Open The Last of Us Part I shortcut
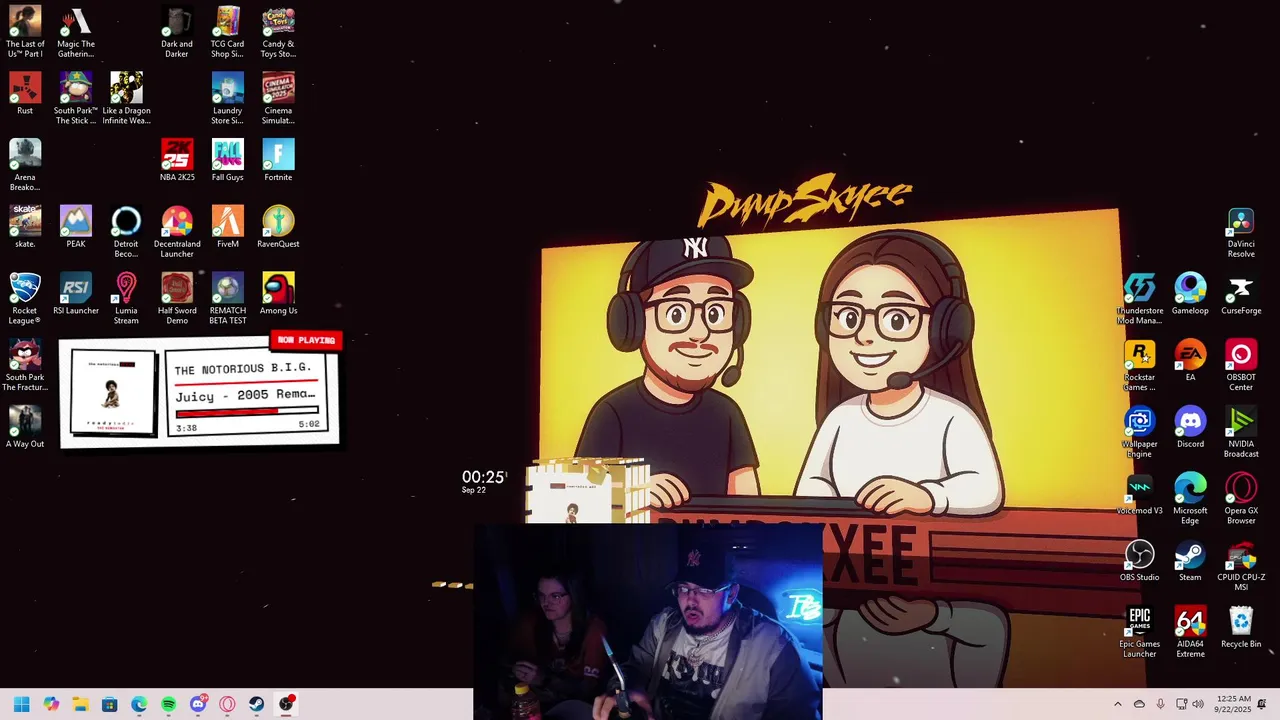 (x=25, y=32)
